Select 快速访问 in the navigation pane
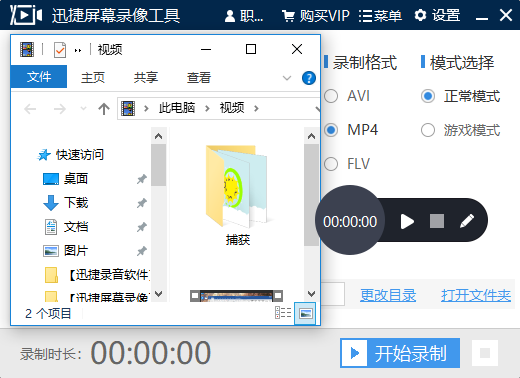520x378 pixels. [70, 155]
